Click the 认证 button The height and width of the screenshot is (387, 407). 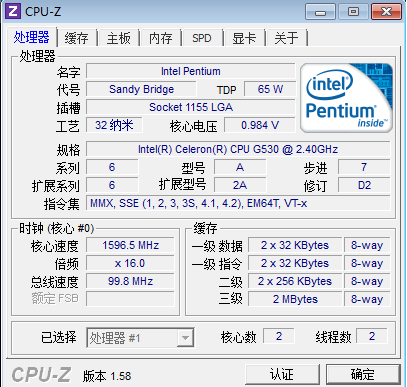(282, 374)
